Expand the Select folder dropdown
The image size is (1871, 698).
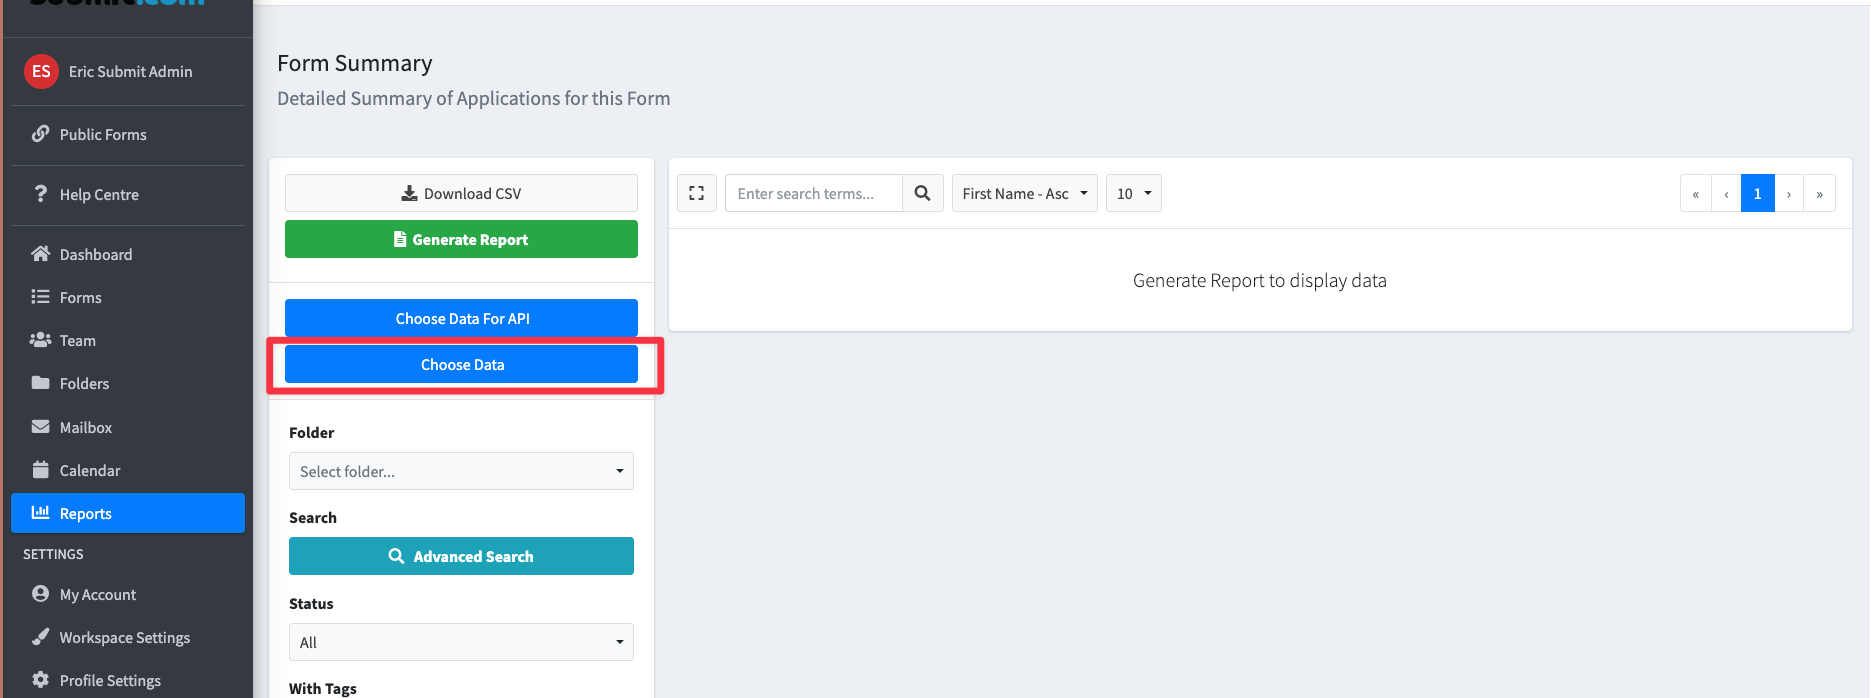coord(461,471)
